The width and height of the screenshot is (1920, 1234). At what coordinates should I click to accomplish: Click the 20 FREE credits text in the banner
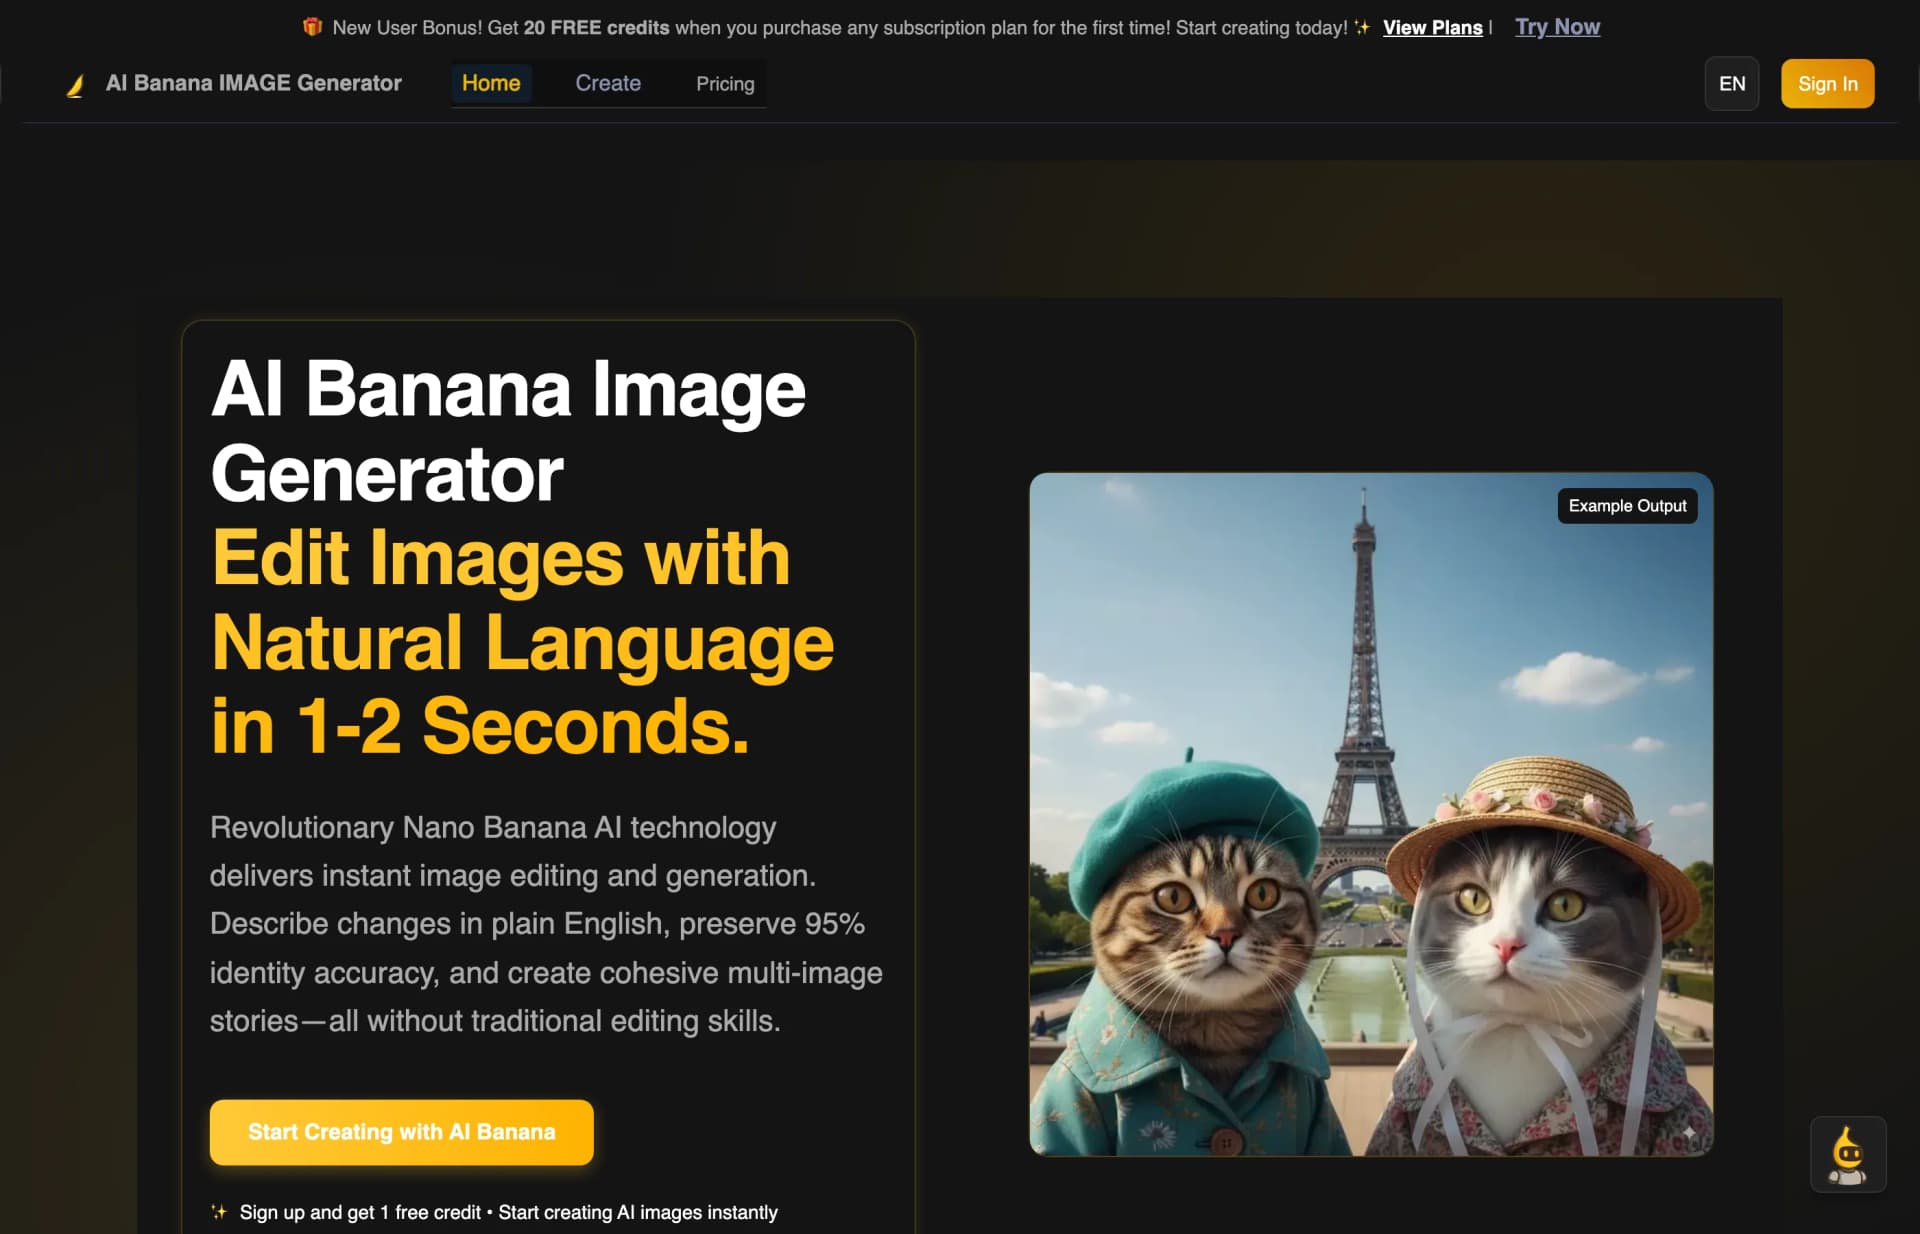click(x=597, y=27)
